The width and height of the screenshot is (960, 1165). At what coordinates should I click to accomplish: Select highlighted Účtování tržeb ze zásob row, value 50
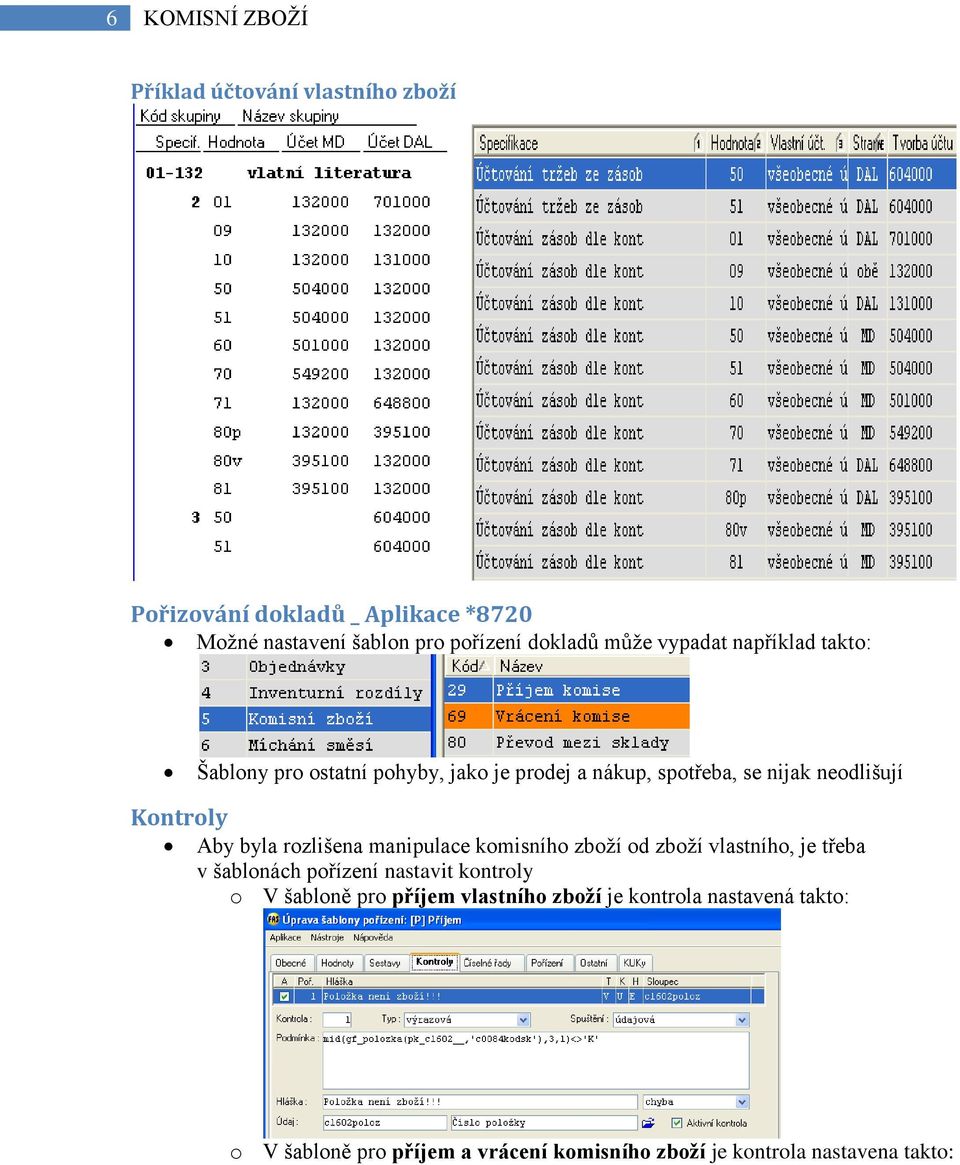[x=715, y=174]
